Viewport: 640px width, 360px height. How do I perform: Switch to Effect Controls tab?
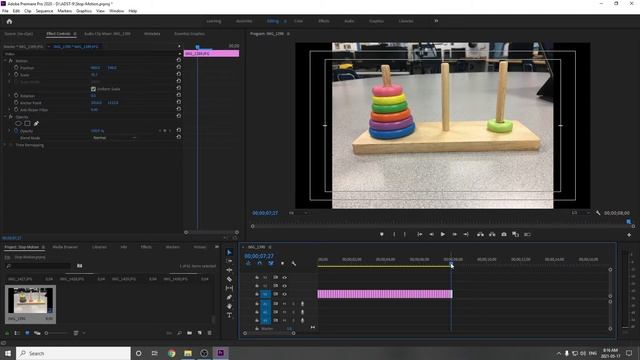click(58, 34)
